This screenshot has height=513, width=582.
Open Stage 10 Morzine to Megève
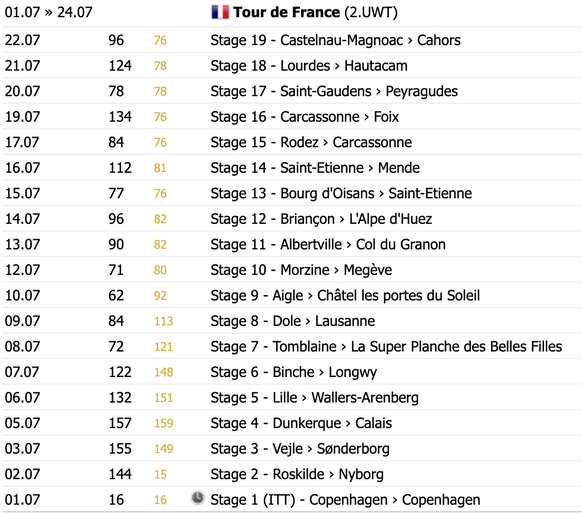(301, 270)
